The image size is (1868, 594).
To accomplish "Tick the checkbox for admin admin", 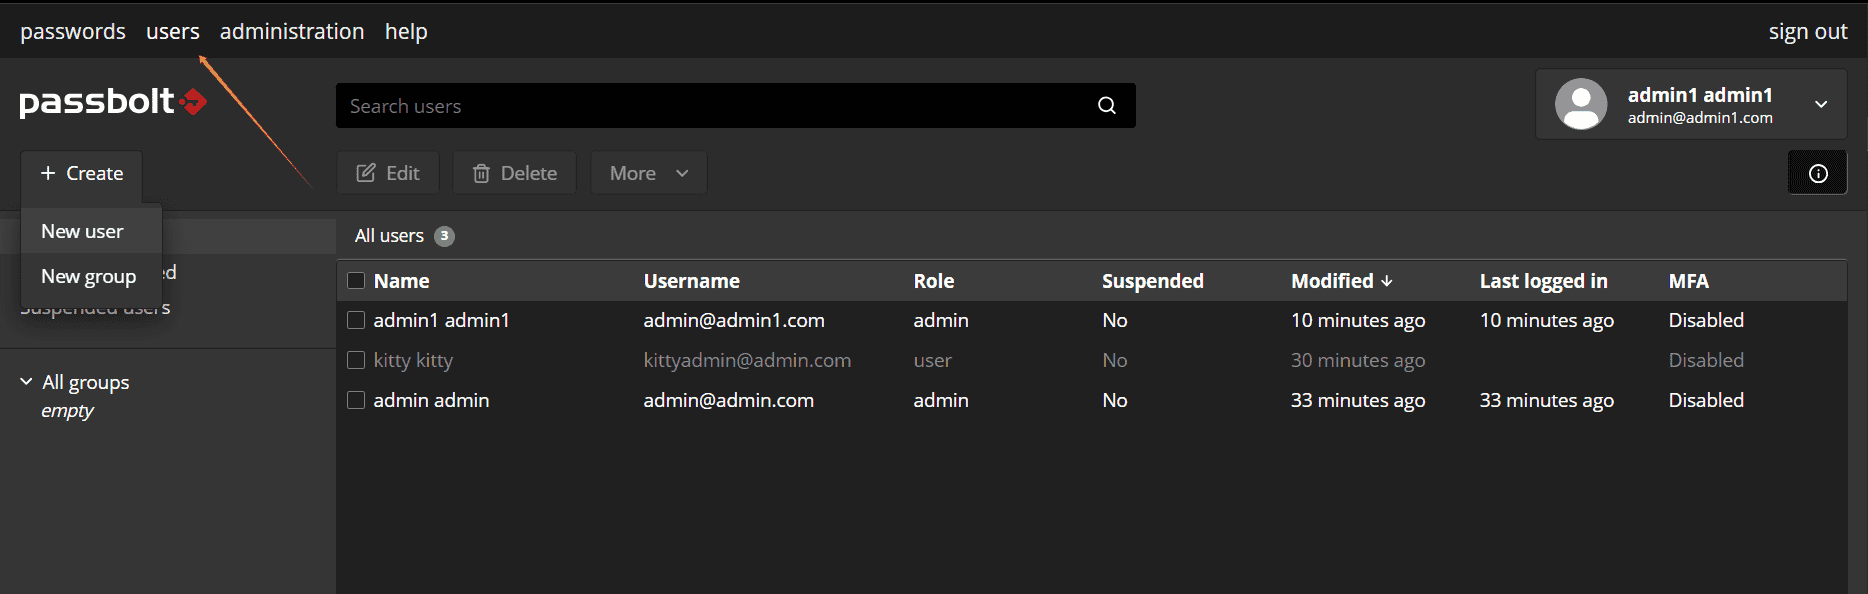I will (356, 400).
